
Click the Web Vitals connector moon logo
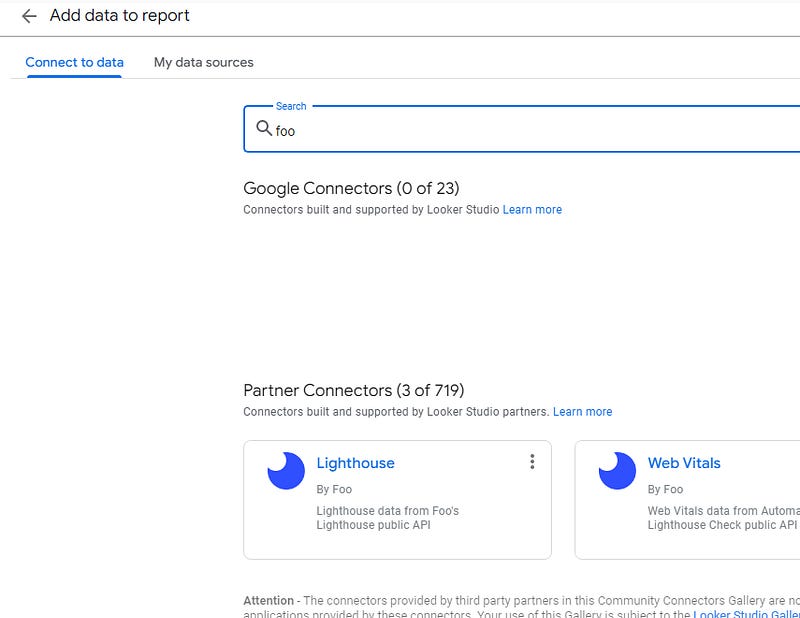(x=617, y=471)
